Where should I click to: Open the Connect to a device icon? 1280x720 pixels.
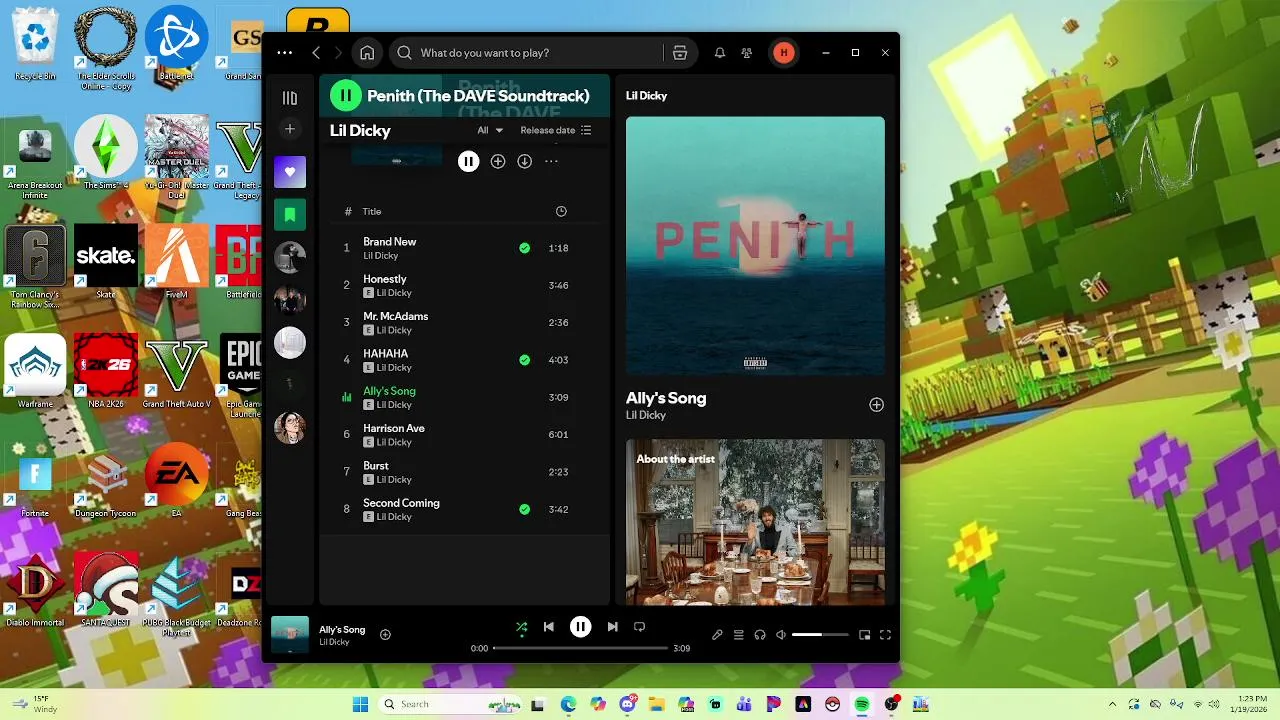(x=760, y=635)
